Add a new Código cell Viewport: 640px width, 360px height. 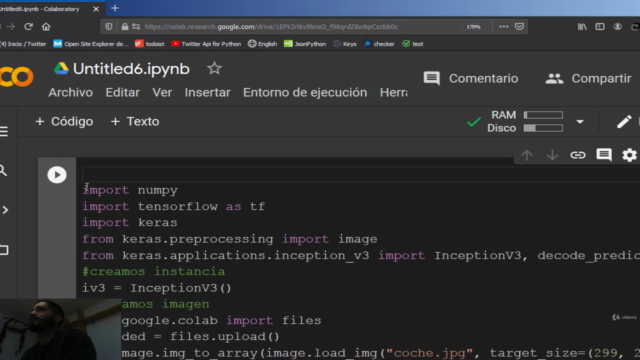click(x=64, y=122)
